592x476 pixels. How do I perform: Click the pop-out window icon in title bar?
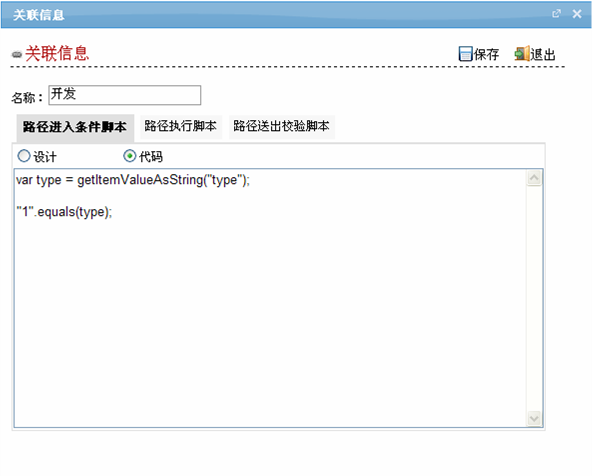tap(556, 14)
